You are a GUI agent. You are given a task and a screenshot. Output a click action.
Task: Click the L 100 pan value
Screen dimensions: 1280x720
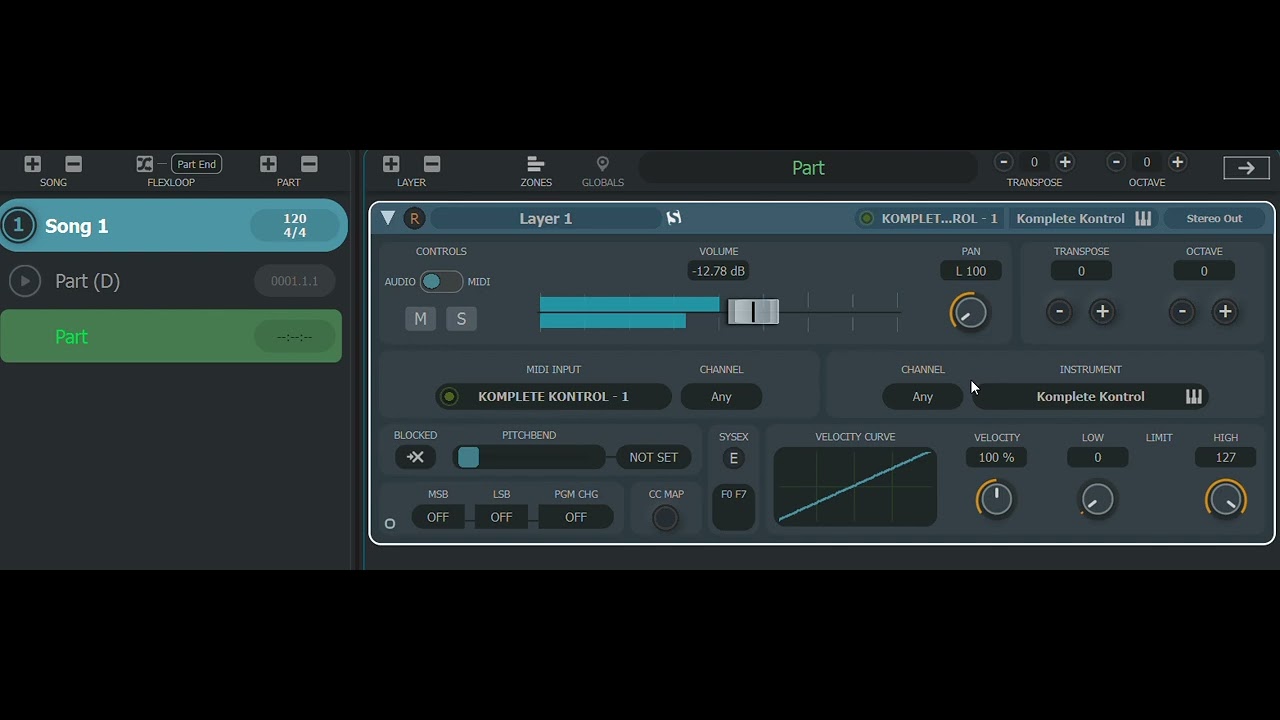click(971, 271)
